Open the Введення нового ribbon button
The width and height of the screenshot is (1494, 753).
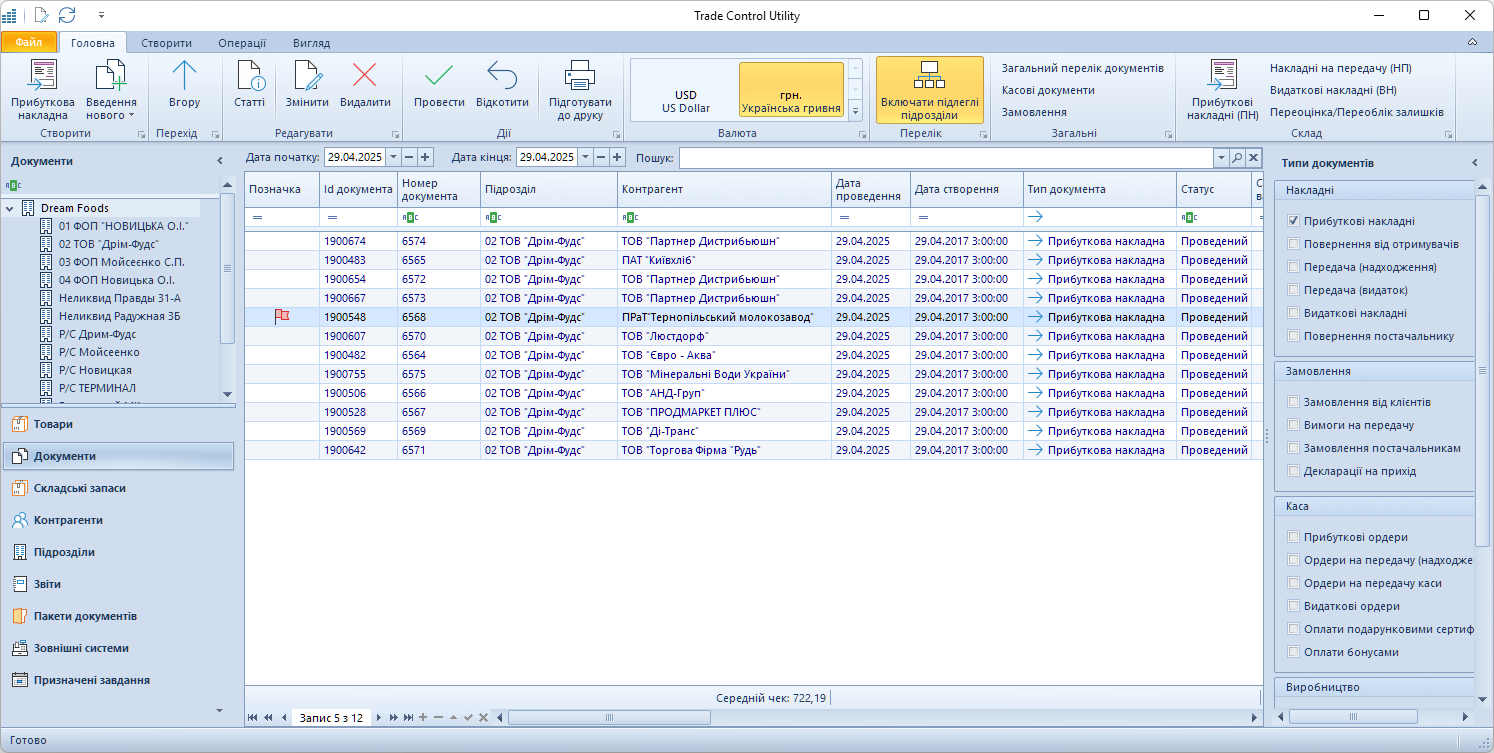coord(111,90)
